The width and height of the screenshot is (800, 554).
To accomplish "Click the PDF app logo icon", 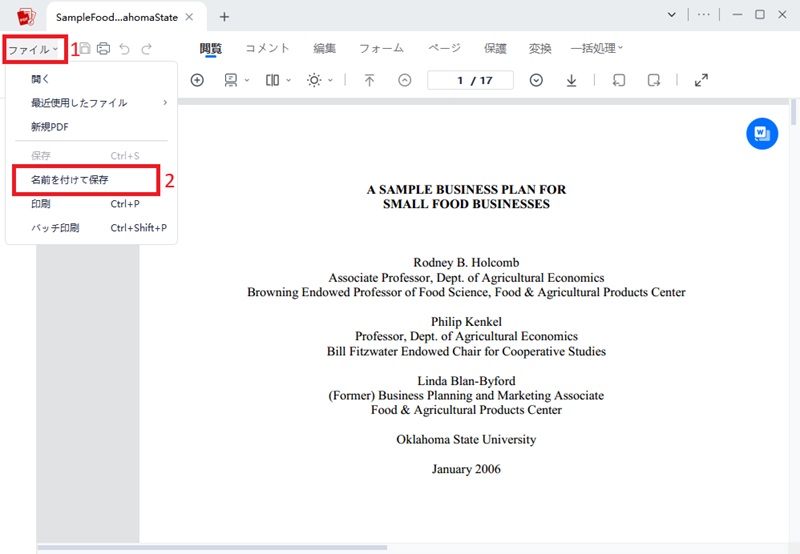I will click(x=26, y=16).
